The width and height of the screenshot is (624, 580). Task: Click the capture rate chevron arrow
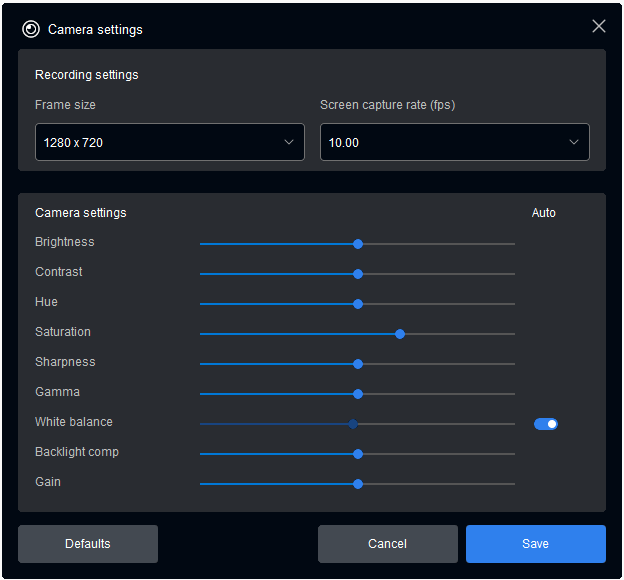[574, 142]
